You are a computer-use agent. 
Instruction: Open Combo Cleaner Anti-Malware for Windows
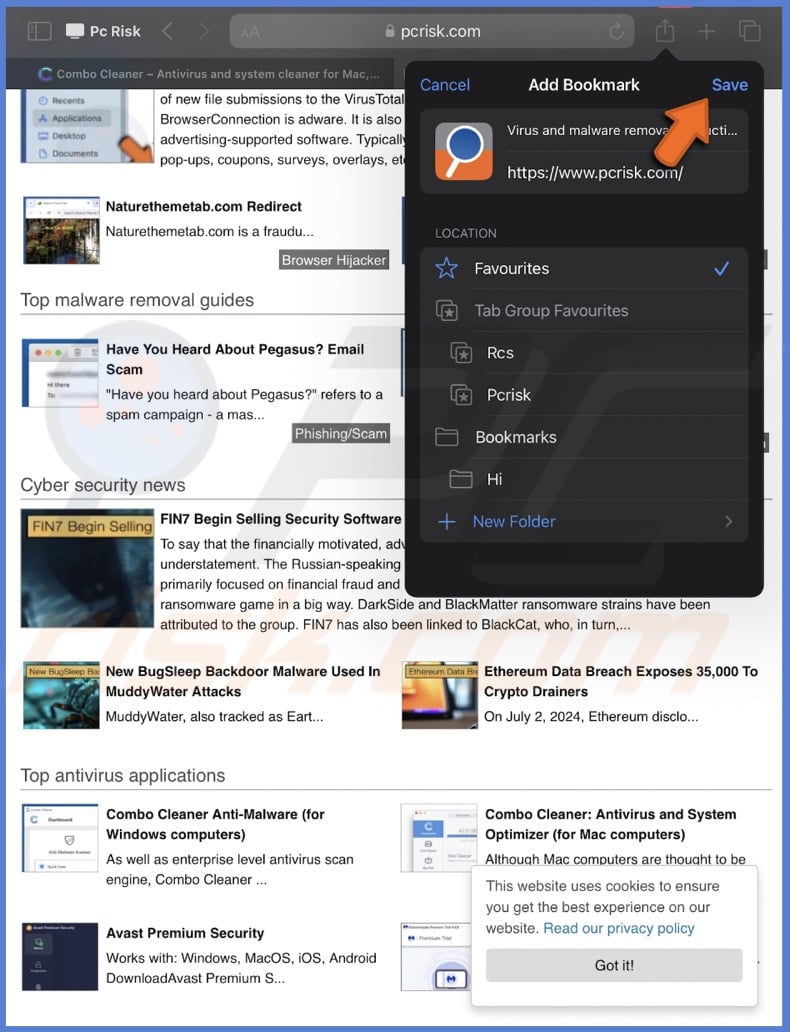coord(215,824)
